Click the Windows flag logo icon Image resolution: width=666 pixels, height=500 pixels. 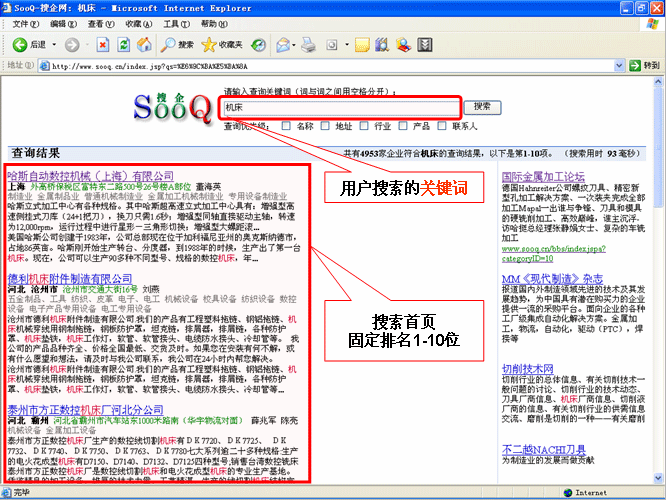point(652,23)
